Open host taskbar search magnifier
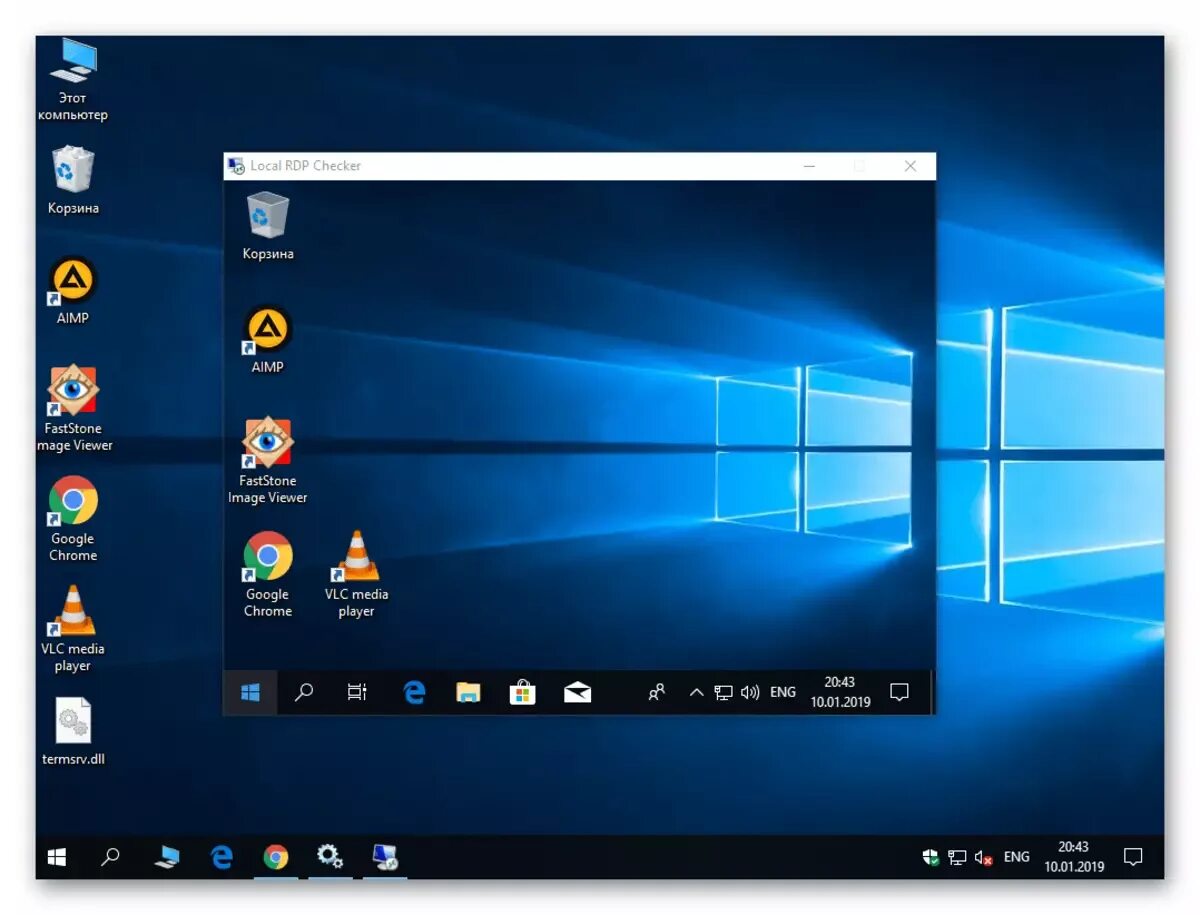The image size is (1200, 915). 111,857
